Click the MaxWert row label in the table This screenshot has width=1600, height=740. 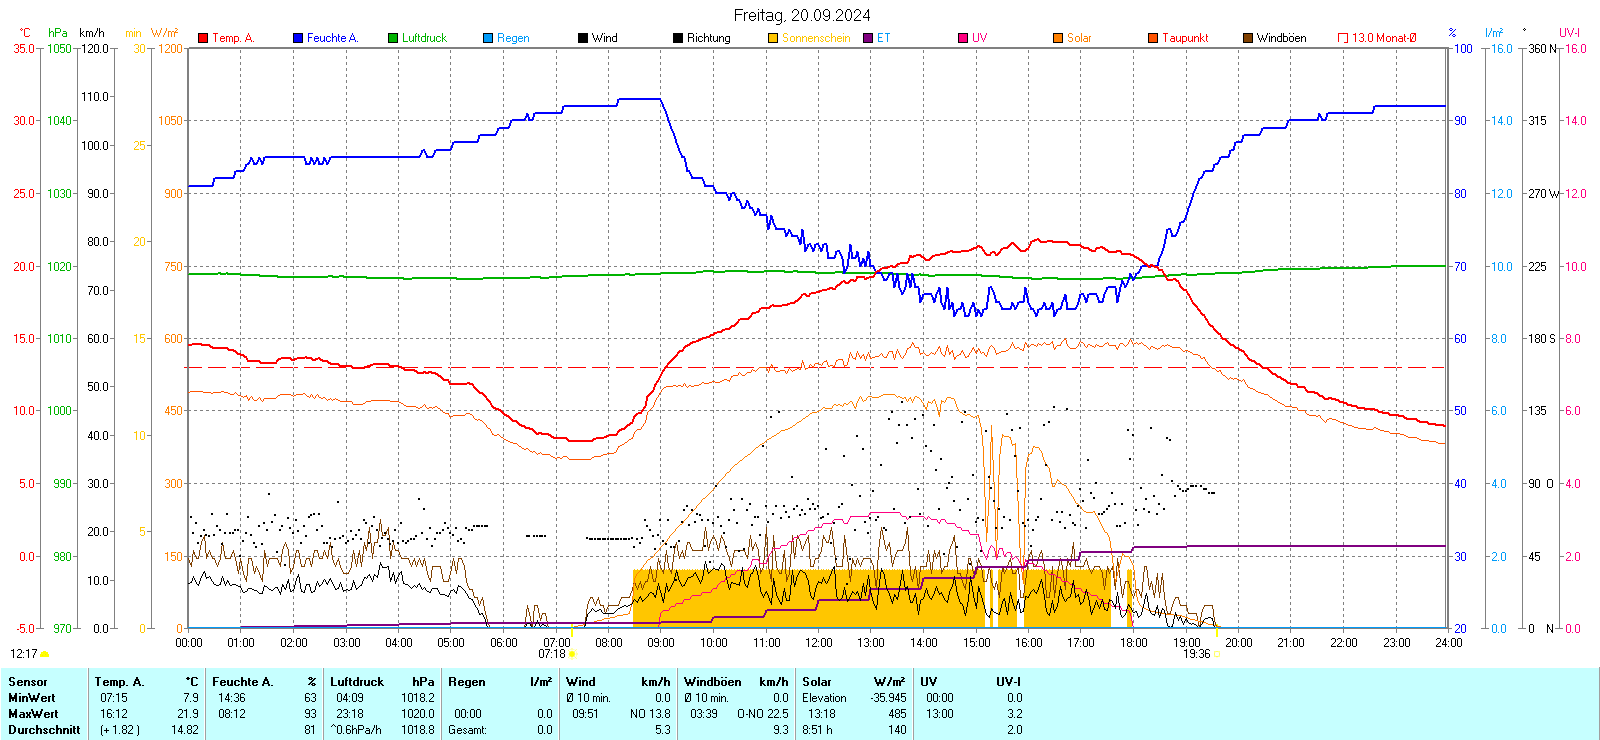33,714
